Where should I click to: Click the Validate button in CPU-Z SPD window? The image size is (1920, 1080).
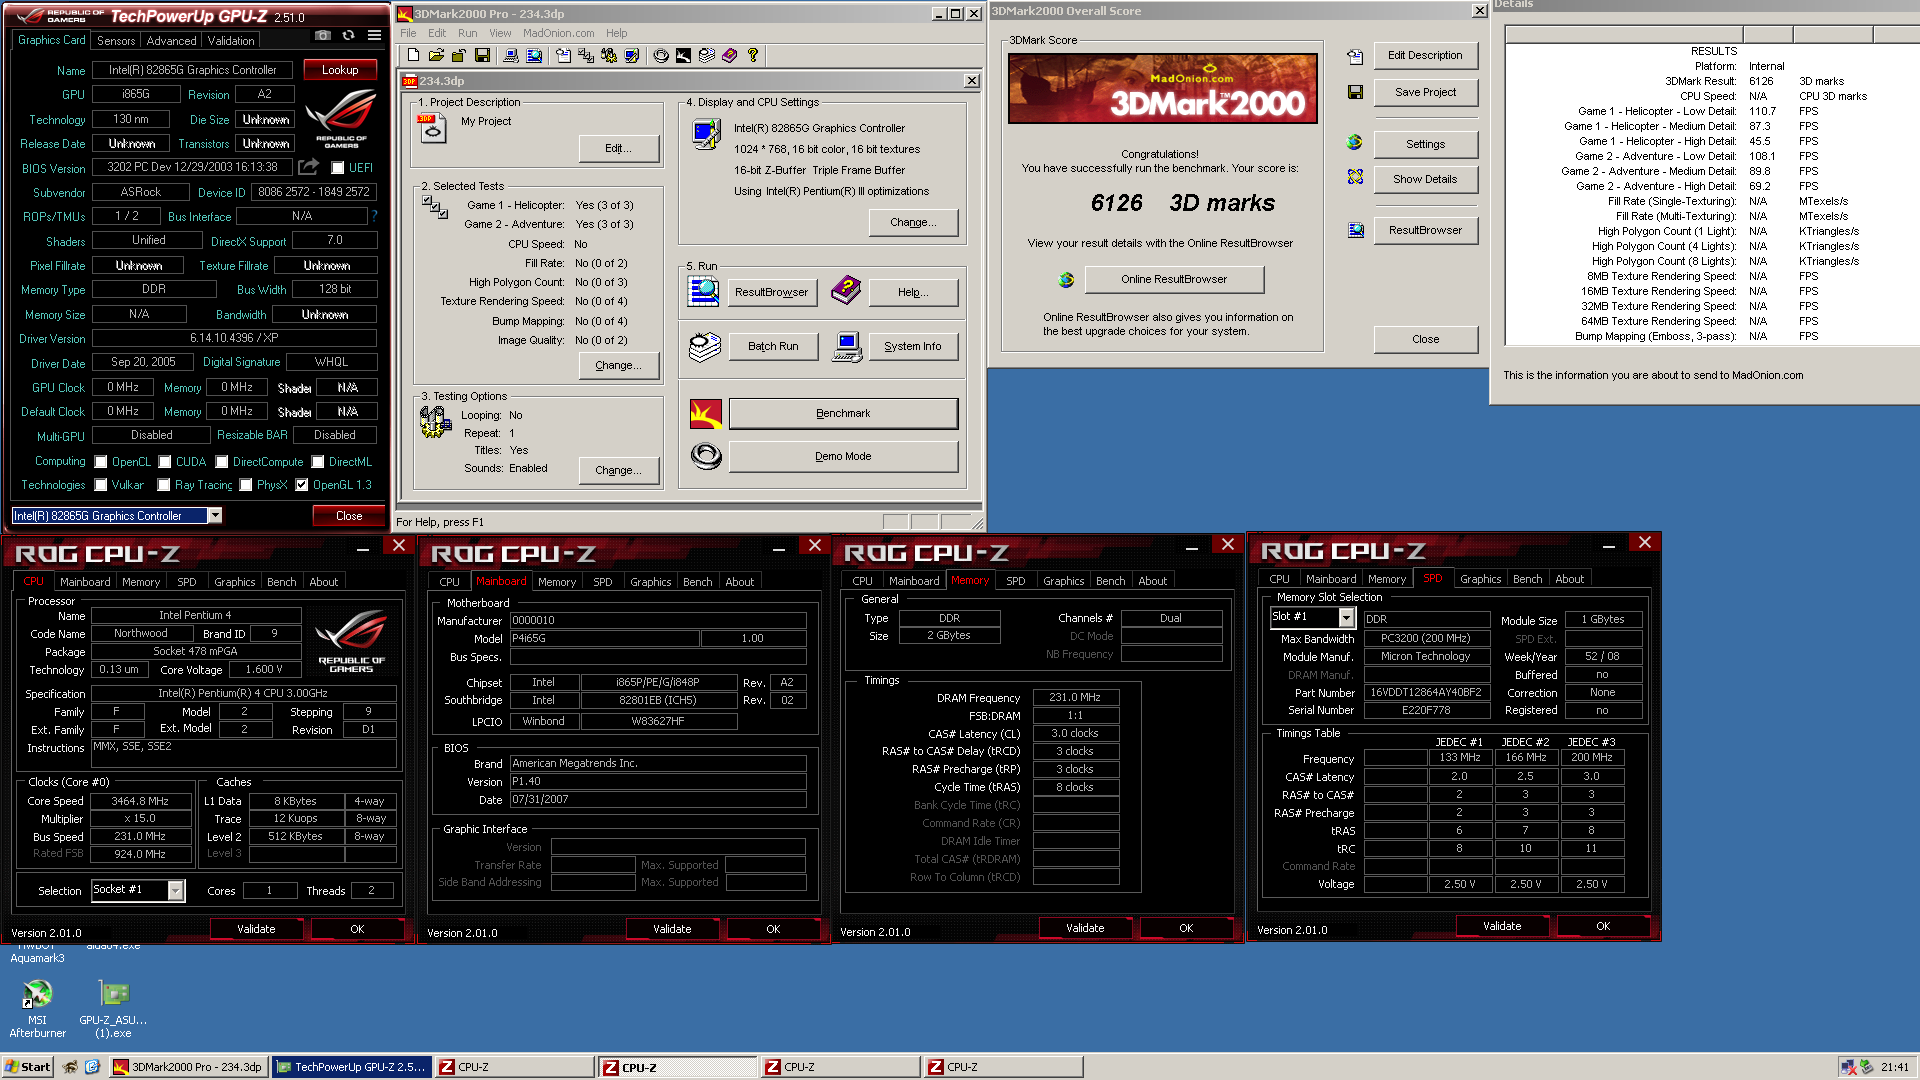click(x=1502, y=926)
